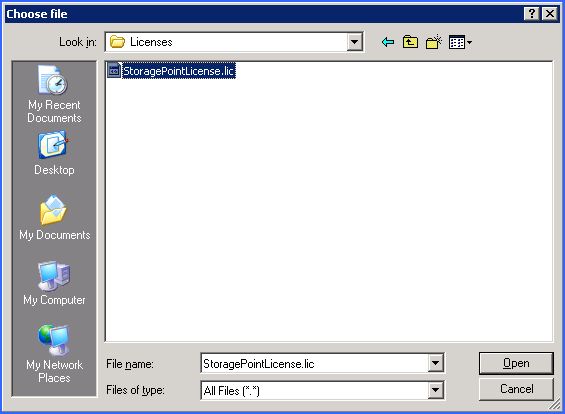Click the Files of type label

click(x=135, y=390)
